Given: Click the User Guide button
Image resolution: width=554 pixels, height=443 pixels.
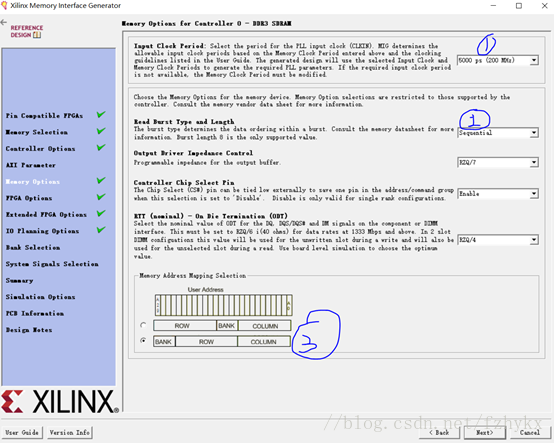Looking at the screenshot, I should pyautogui.click(x=22, y=432).
